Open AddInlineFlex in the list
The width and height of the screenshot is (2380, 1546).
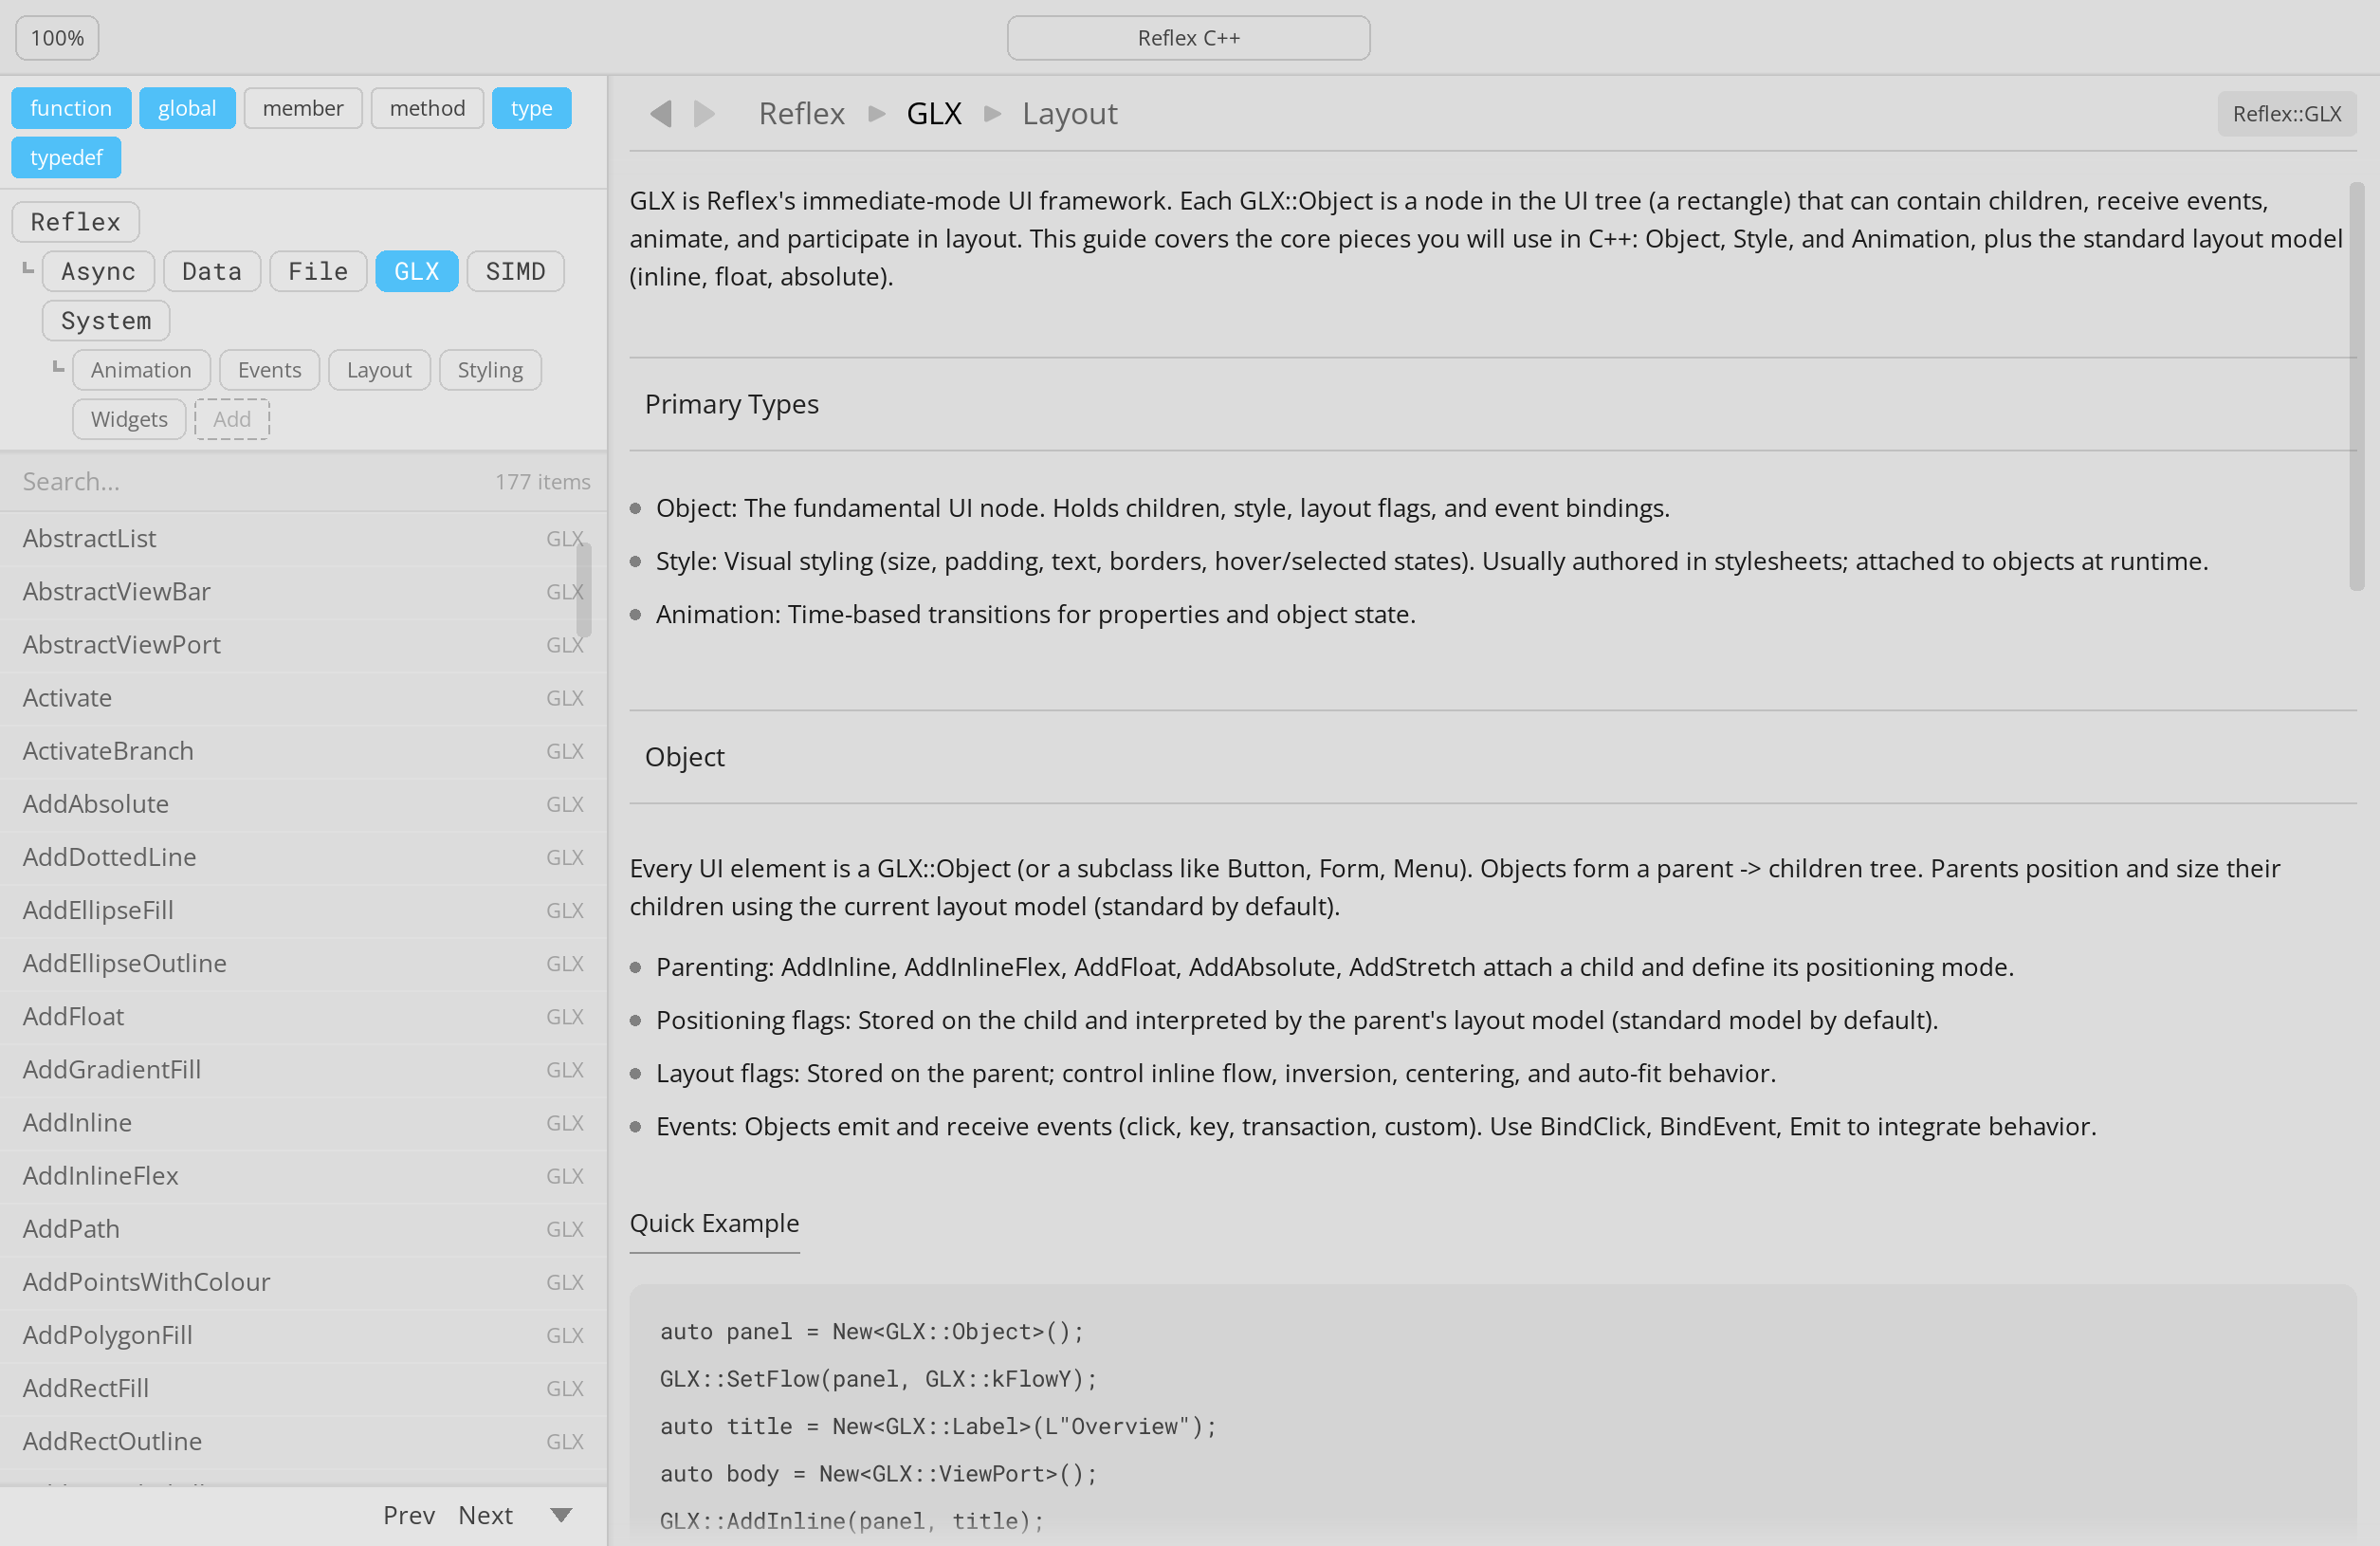303,1174
